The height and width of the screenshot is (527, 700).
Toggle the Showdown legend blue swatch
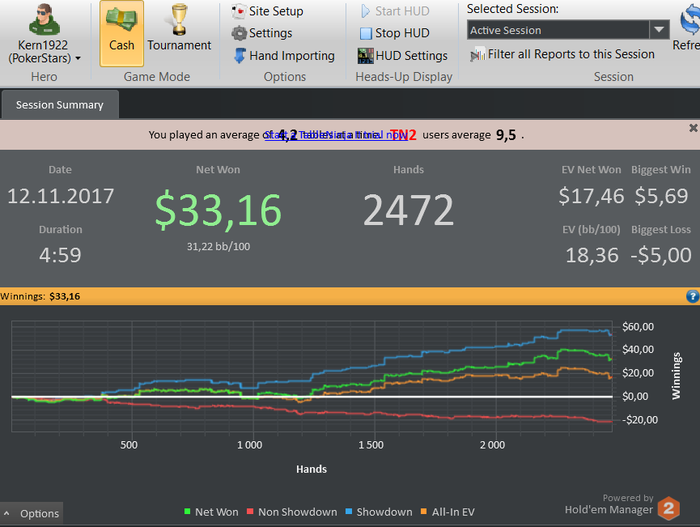pyautogui.click(x=349, y=511)
